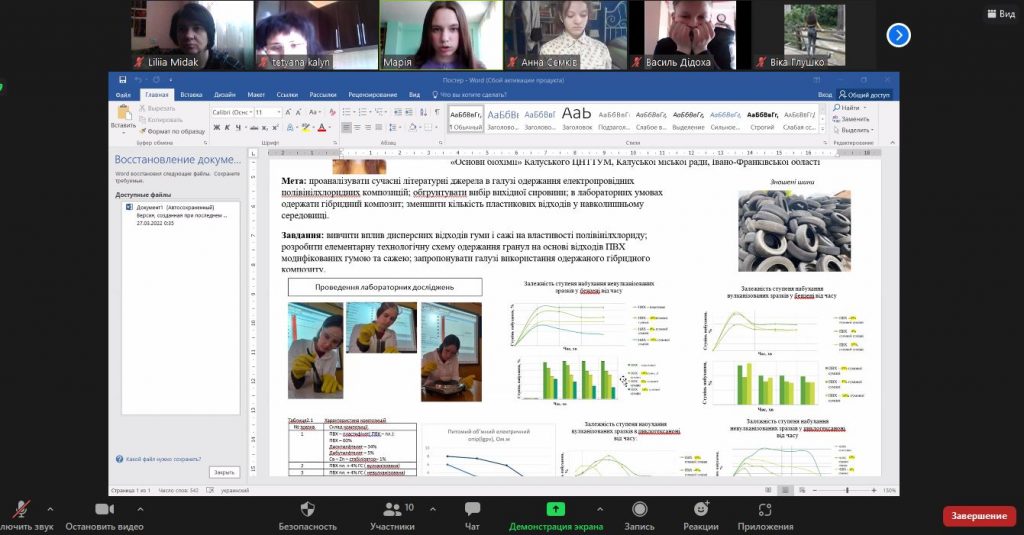Open the Reactions smiley menu

click(701, 509)
